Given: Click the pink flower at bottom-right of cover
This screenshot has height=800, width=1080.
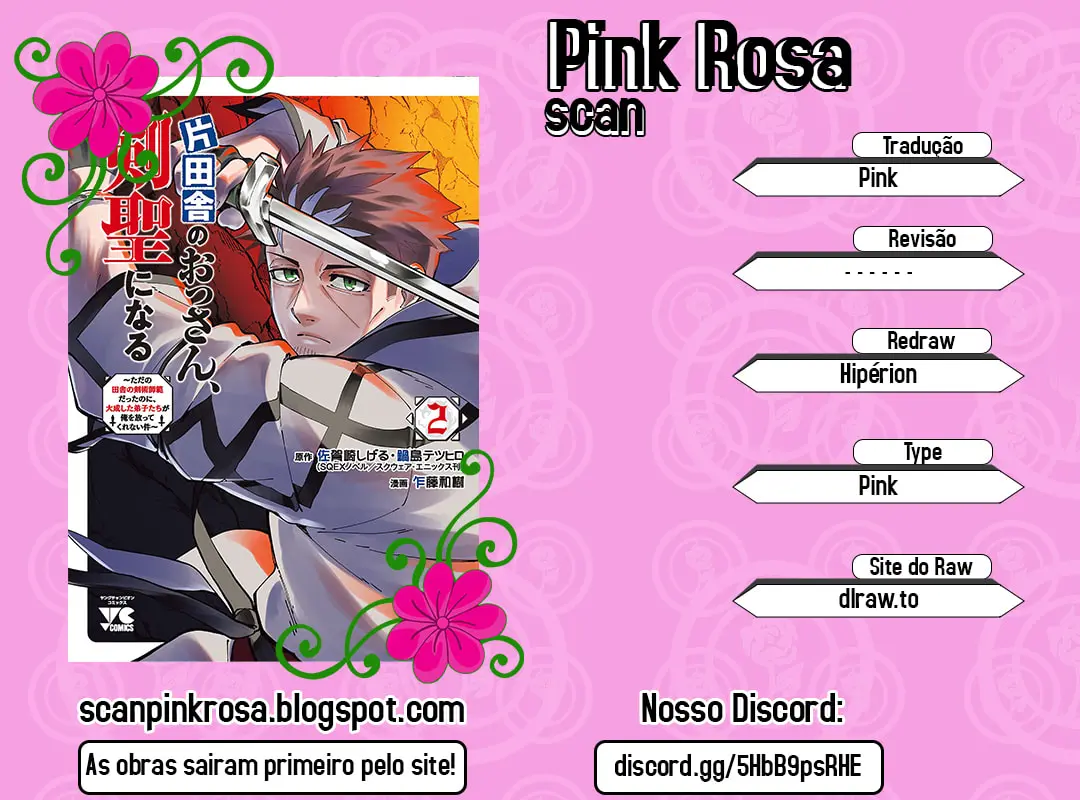Looking at the screenshot, I should tap(445, 622).
